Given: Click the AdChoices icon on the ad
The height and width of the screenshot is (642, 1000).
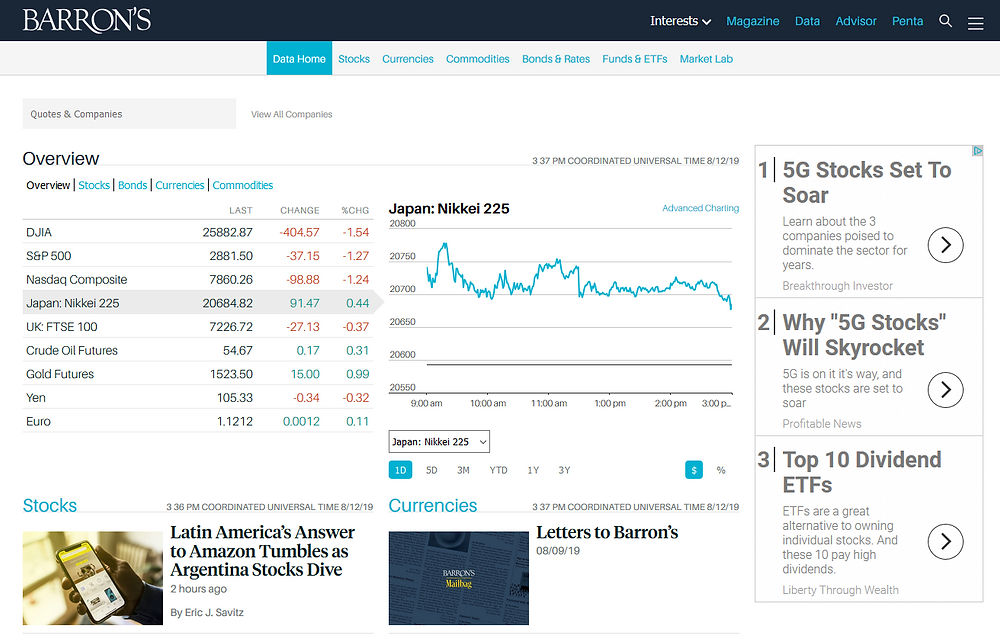Looking at the screenshot, I should click(x=977, y=151).
